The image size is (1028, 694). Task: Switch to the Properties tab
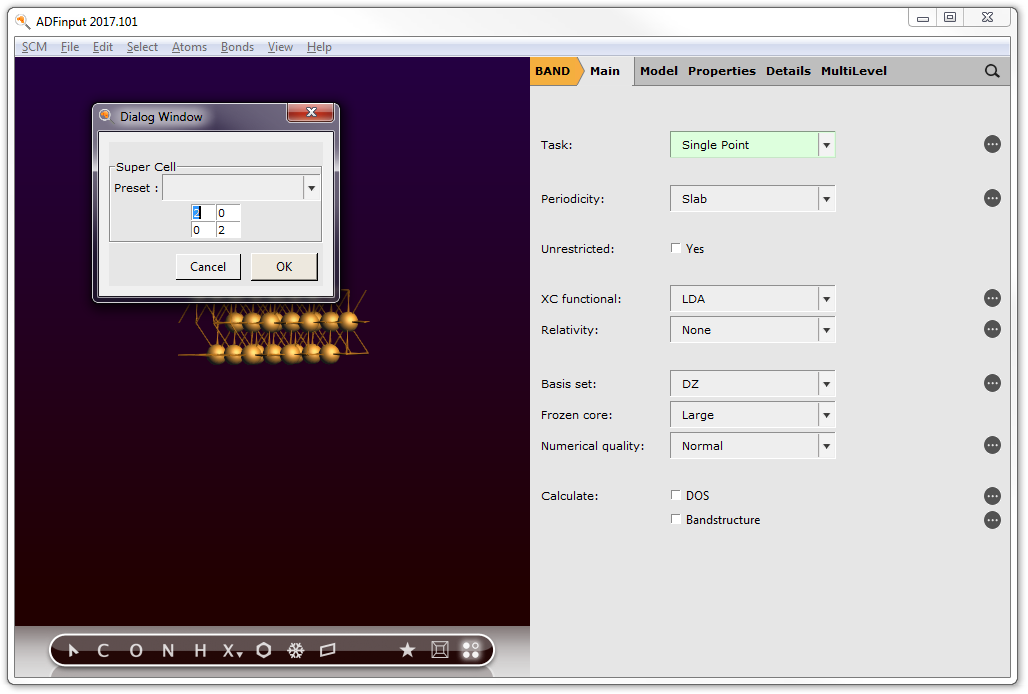point(721,71)
